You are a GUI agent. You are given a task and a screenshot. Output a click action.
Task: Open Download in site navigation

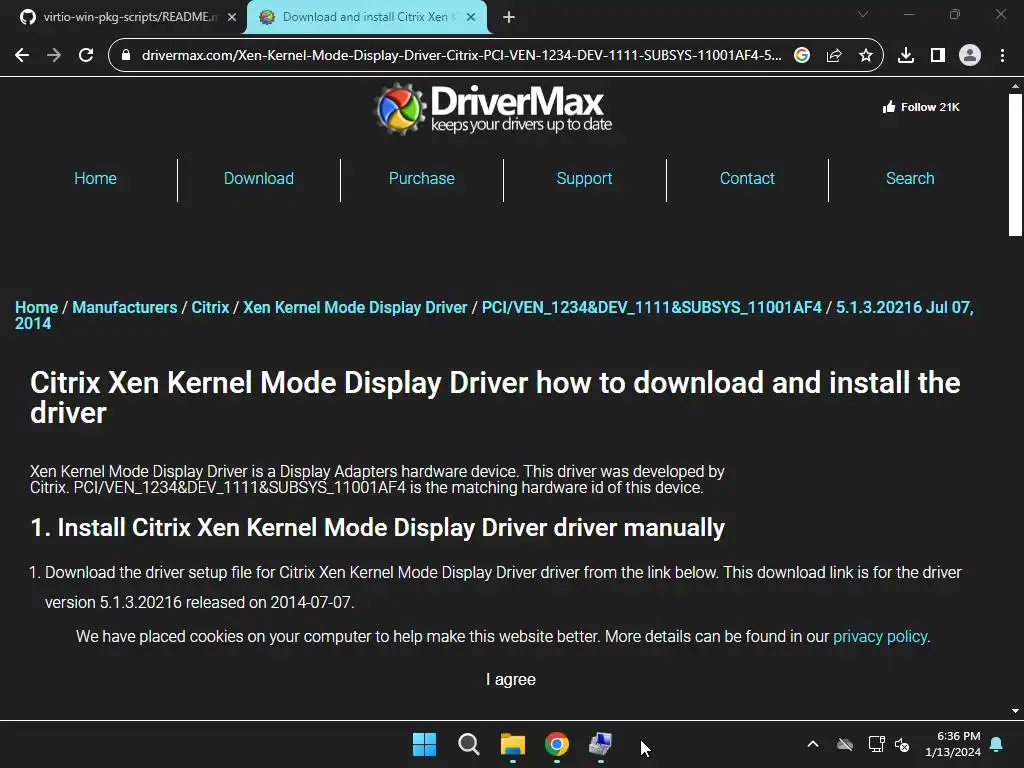pos(259,178)
